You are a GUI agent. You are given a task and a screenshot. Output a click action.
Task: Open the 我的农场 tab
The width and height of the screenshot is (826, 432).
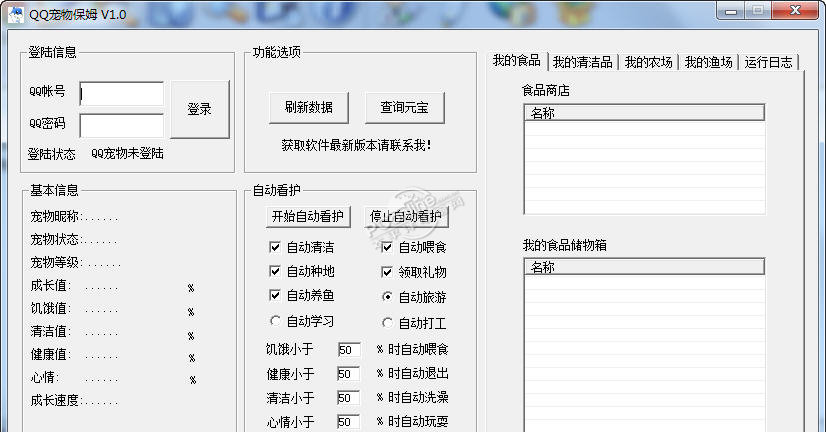coord(648,62)
